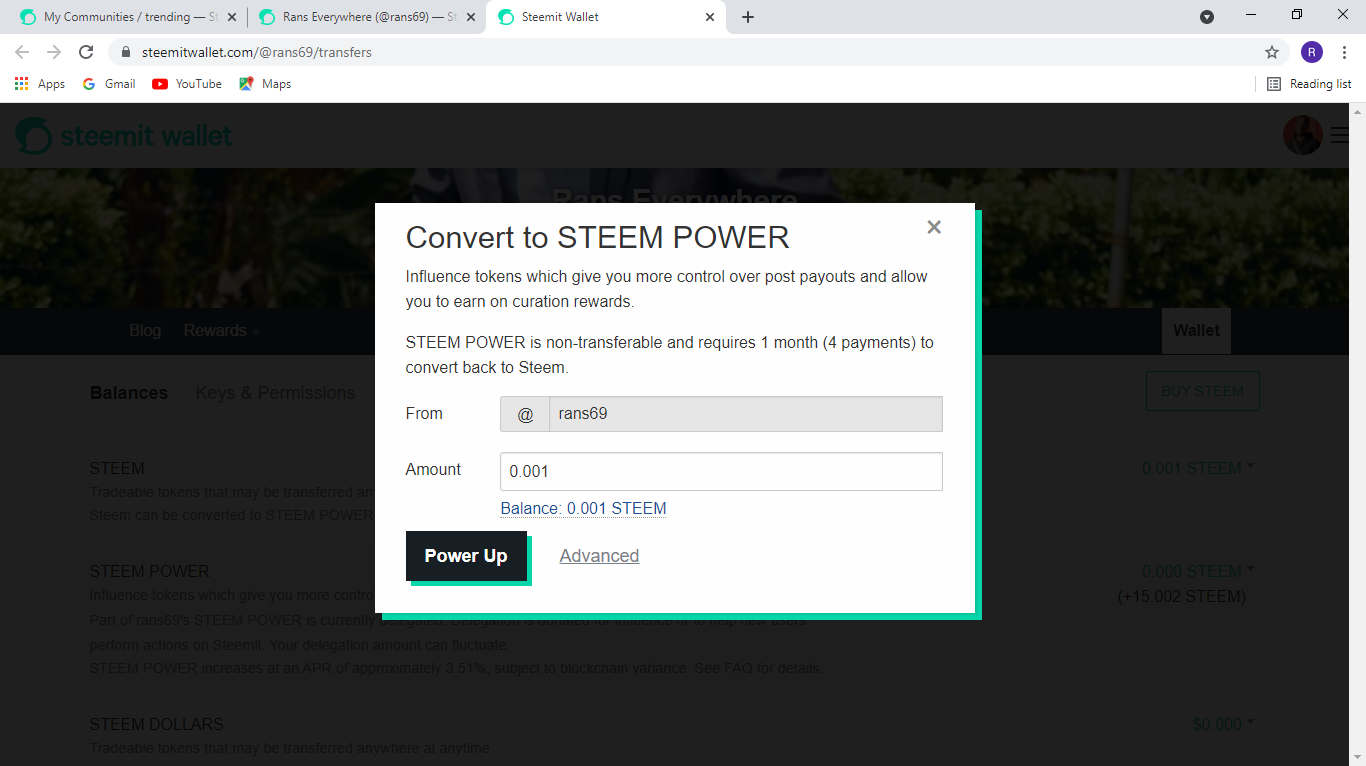Click the From account field rans69
Image resolution: width=1366 pixels, height=766 pixels.
(x=745, y=413)
